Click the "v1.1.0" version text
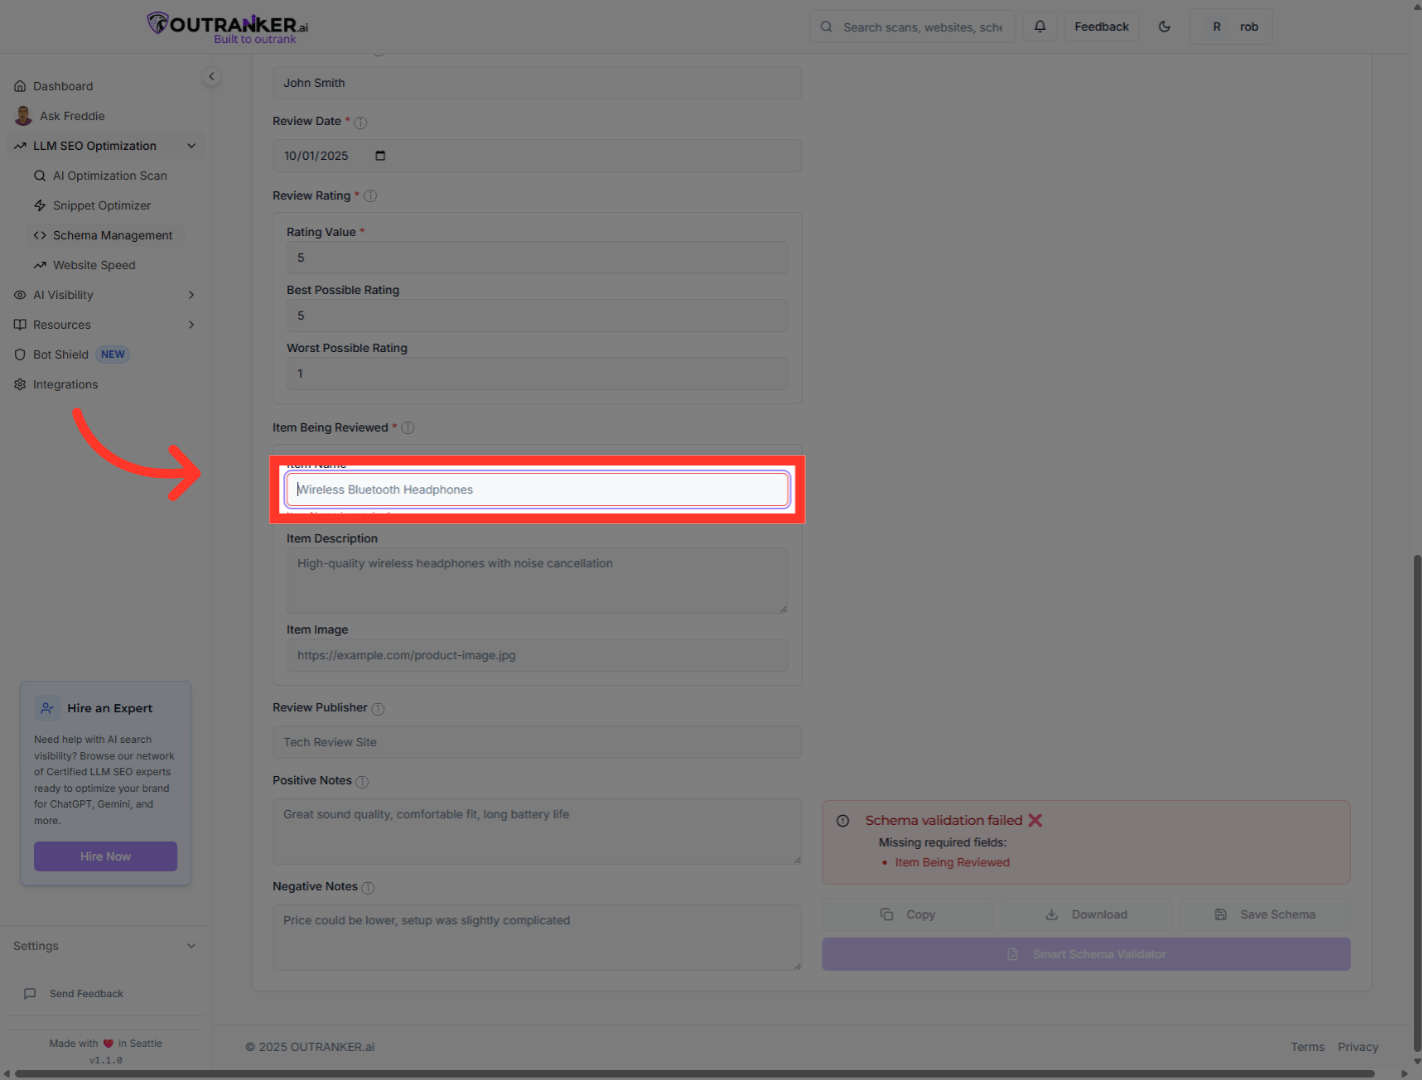The width and height of the screenshot is (1422, 1080). click(106, 1060)
